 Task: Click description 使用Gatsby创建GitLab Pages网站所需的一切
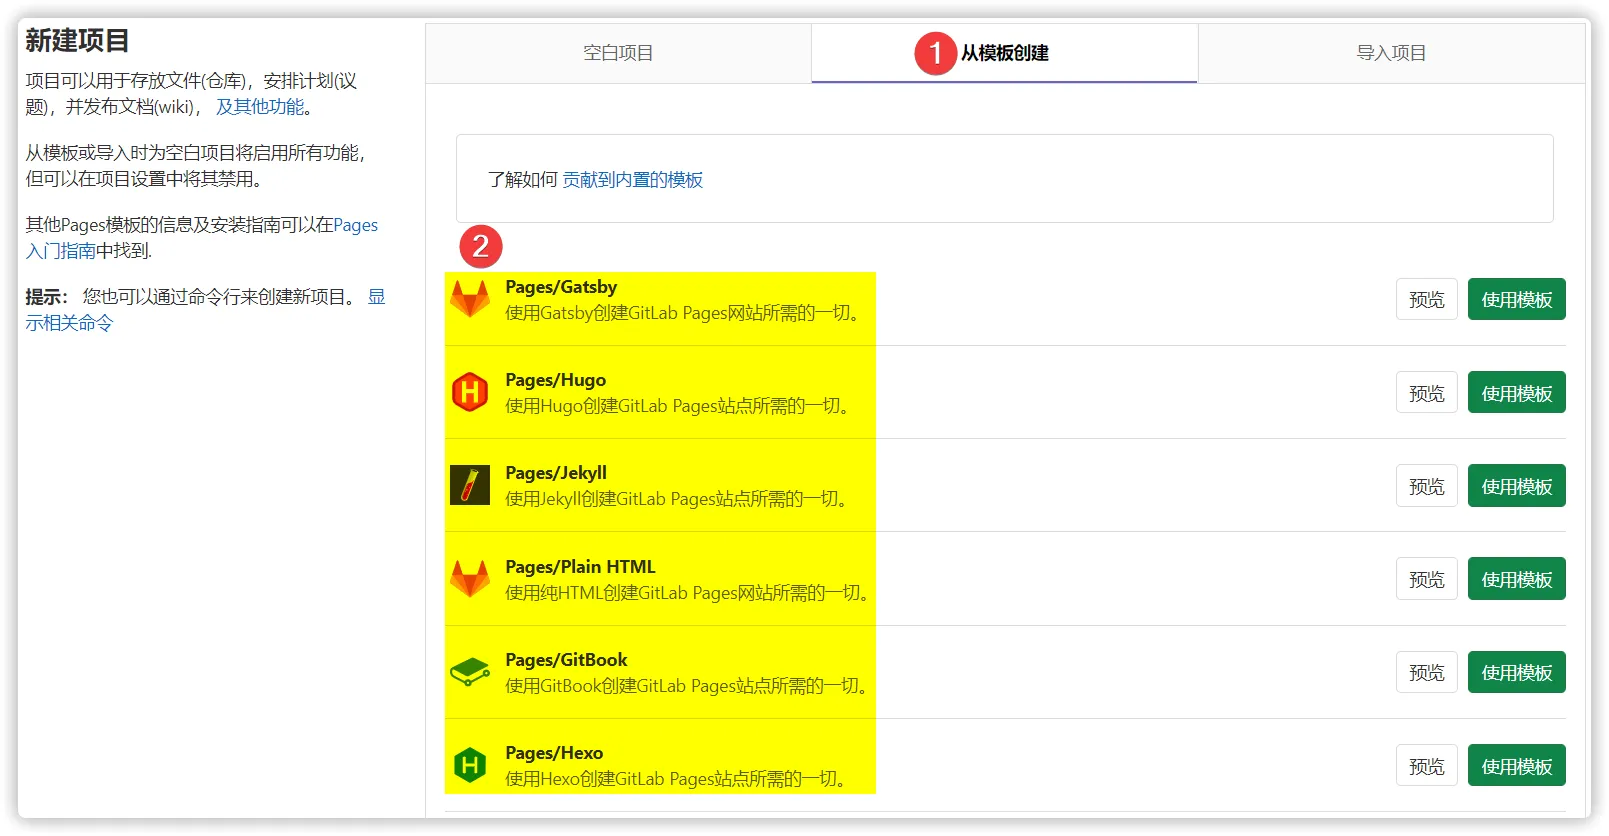click(682, 313)
